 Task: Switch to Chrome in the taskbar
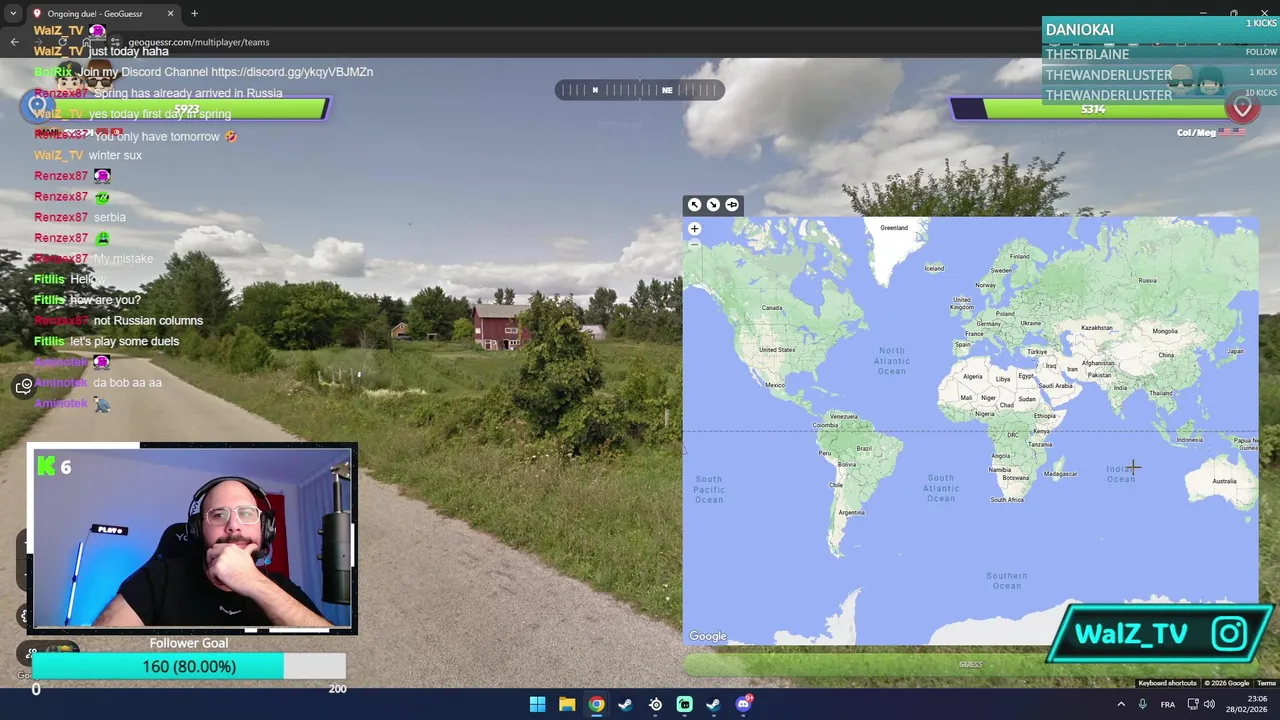coord(596,705)
